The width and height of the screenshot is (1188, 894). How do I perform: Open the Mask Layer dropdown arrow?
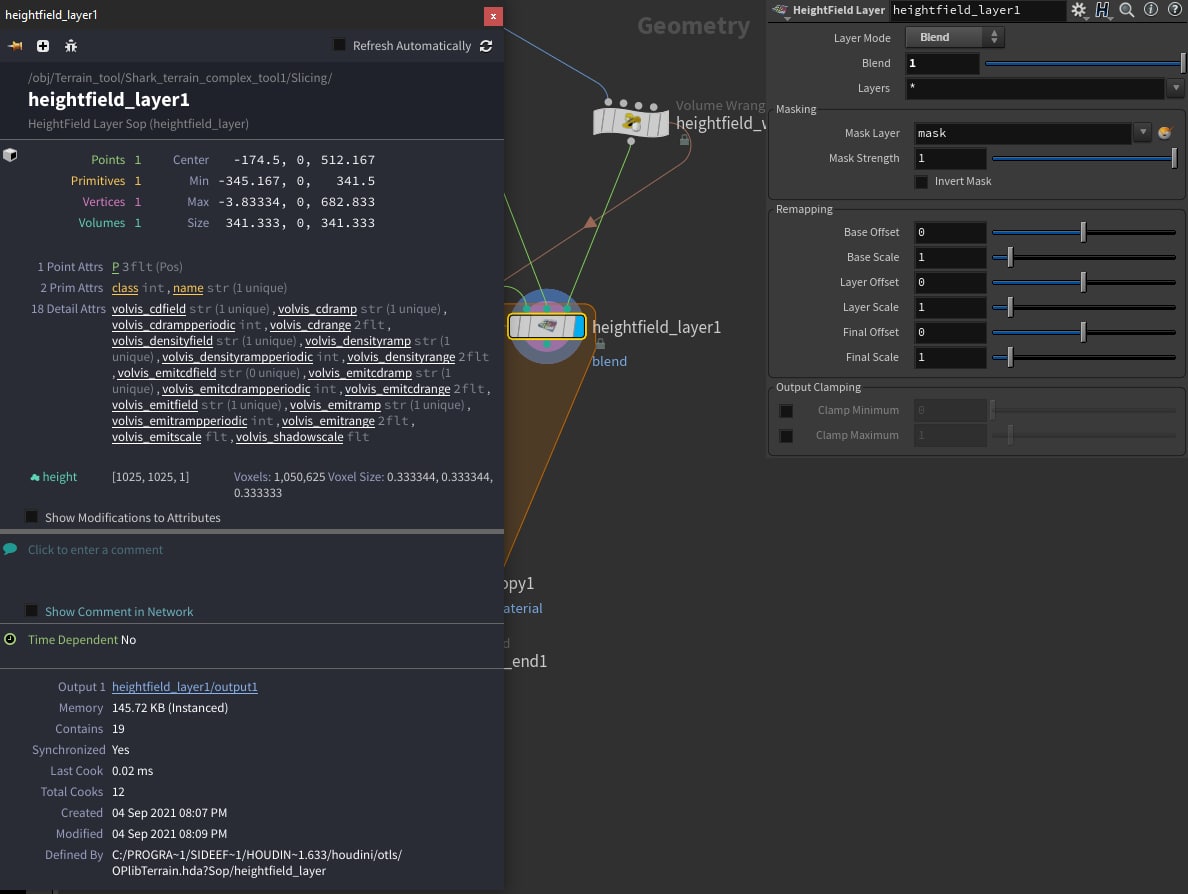[1143, 133]
